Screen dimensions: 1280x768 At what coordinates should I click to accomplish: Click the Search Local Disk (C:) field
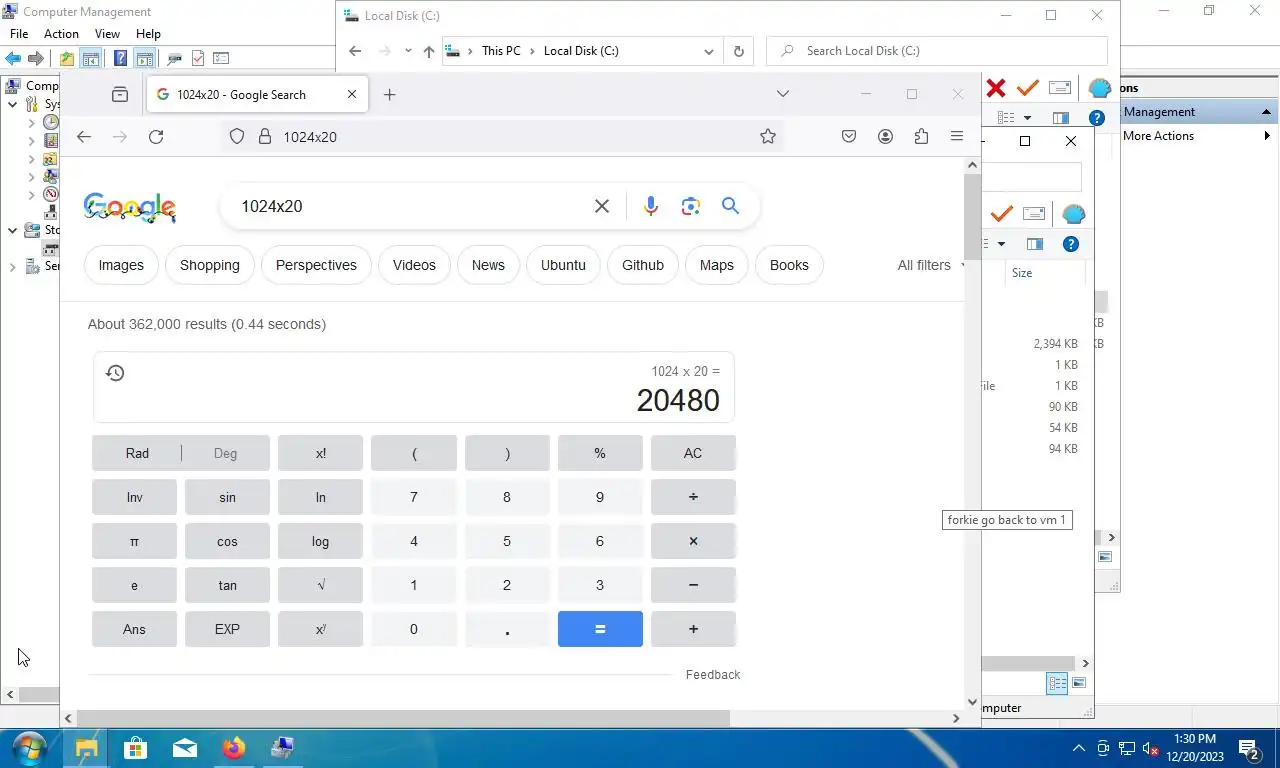pyautogui.click(x=937, y=51)
